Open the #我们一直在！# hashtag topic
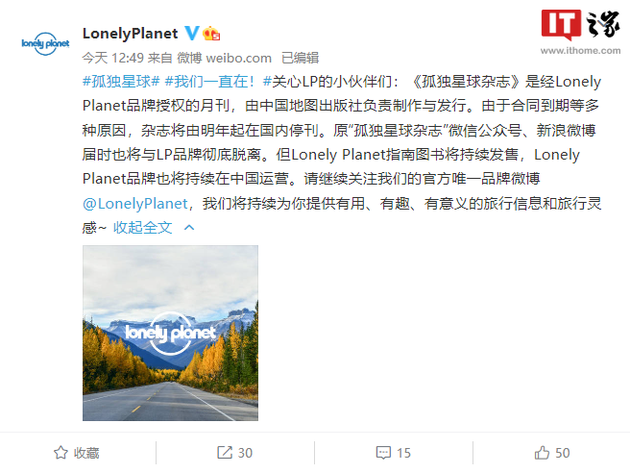Image resolution: width=630 pixels, height=473 pixels. coord(209,82)
